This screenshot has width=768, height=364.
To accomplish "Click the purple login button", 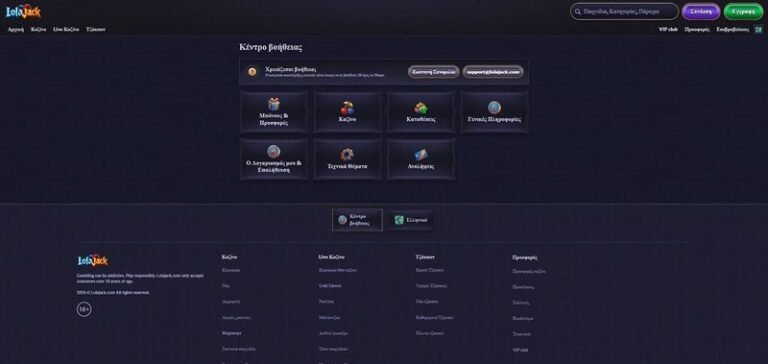I will click(701, 11).
